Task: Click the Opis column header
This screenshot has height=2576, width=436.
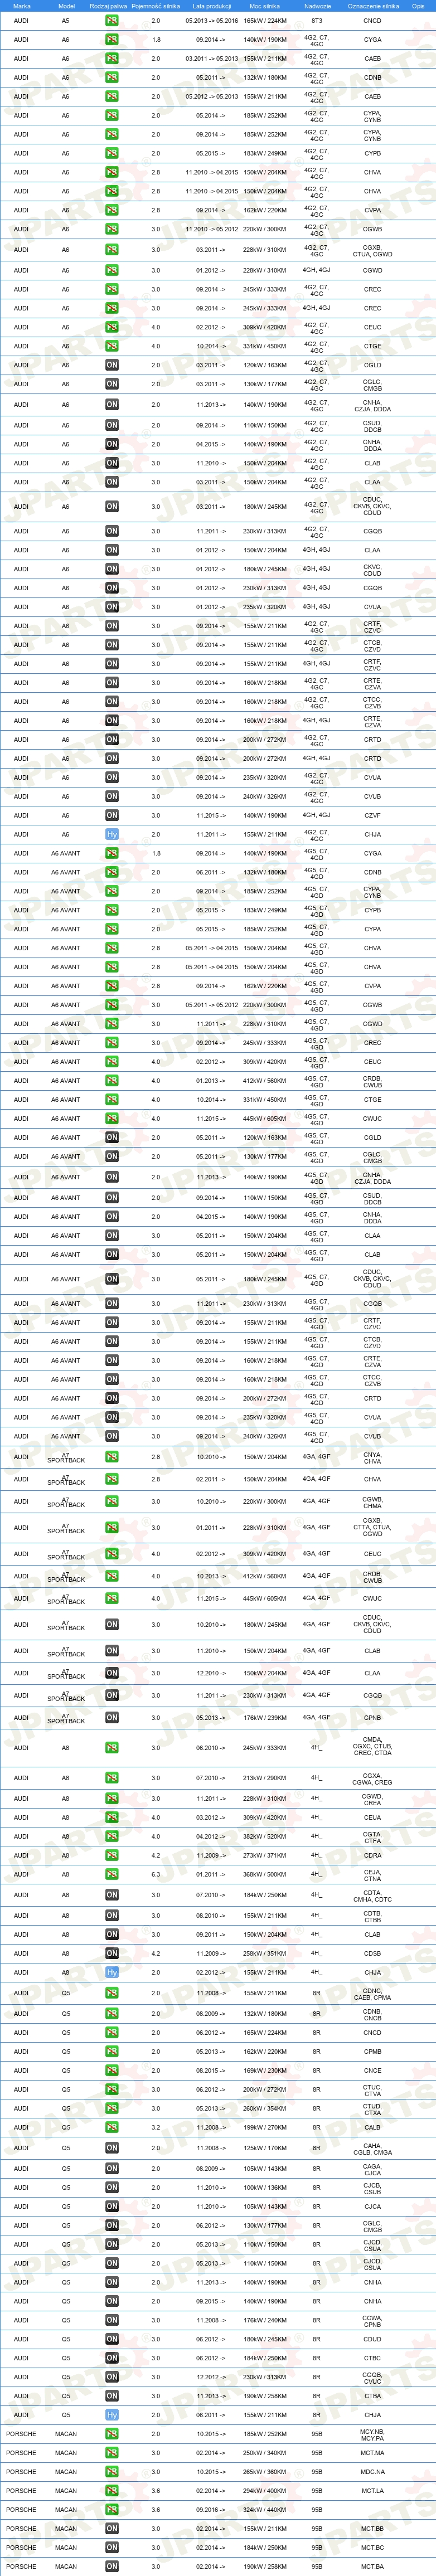Action: [418, 6]
